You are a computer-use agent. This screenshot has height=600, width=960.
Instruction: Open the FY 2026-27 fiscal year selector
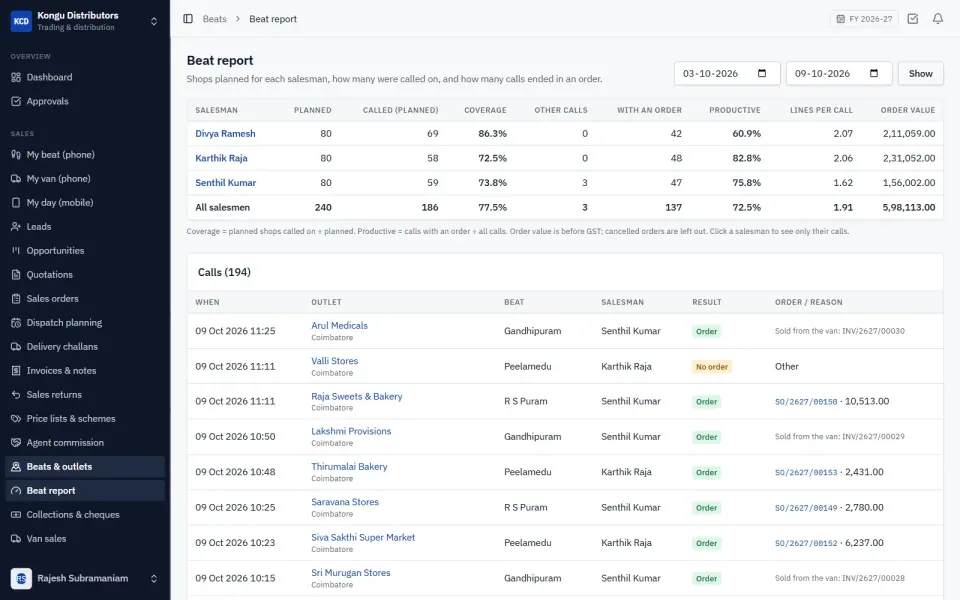(864, 19)
